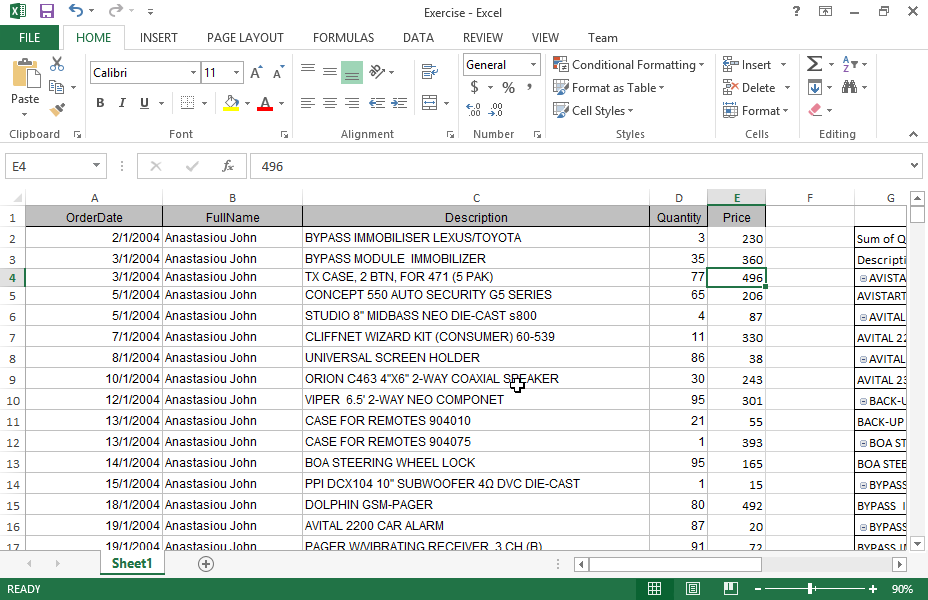Open the Calibri font name dropdown
Image resolution: width=928 pixels, height=600 pixels.
pos(193,73)
